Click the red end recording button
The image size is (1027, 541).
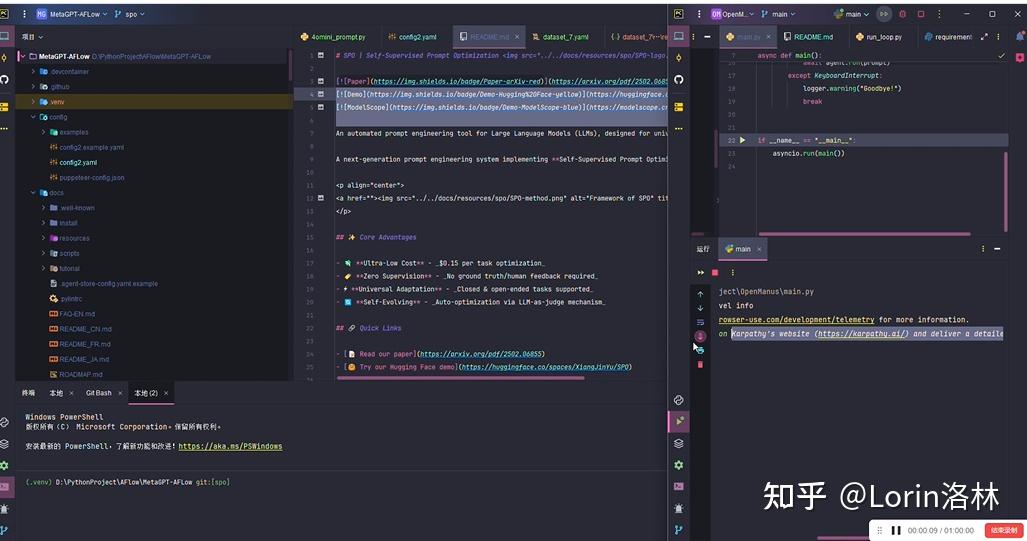1003,530
